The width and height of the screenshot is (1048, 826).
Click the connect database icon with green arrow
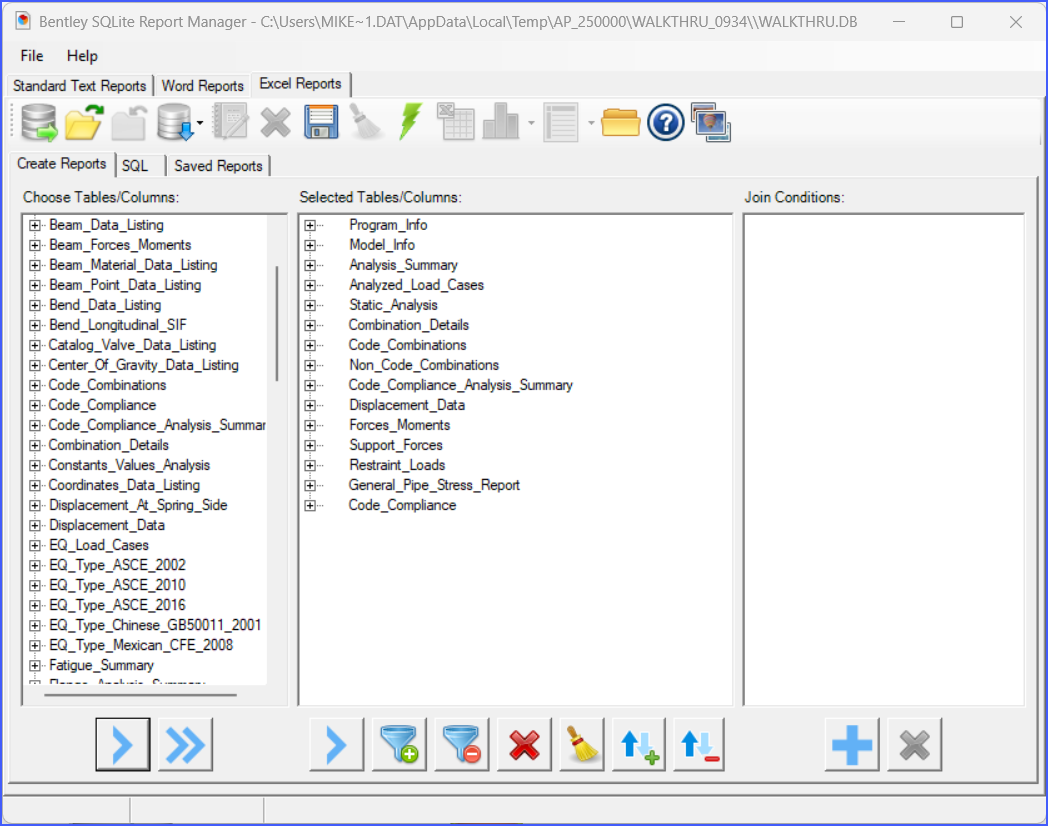coord(39,122)
